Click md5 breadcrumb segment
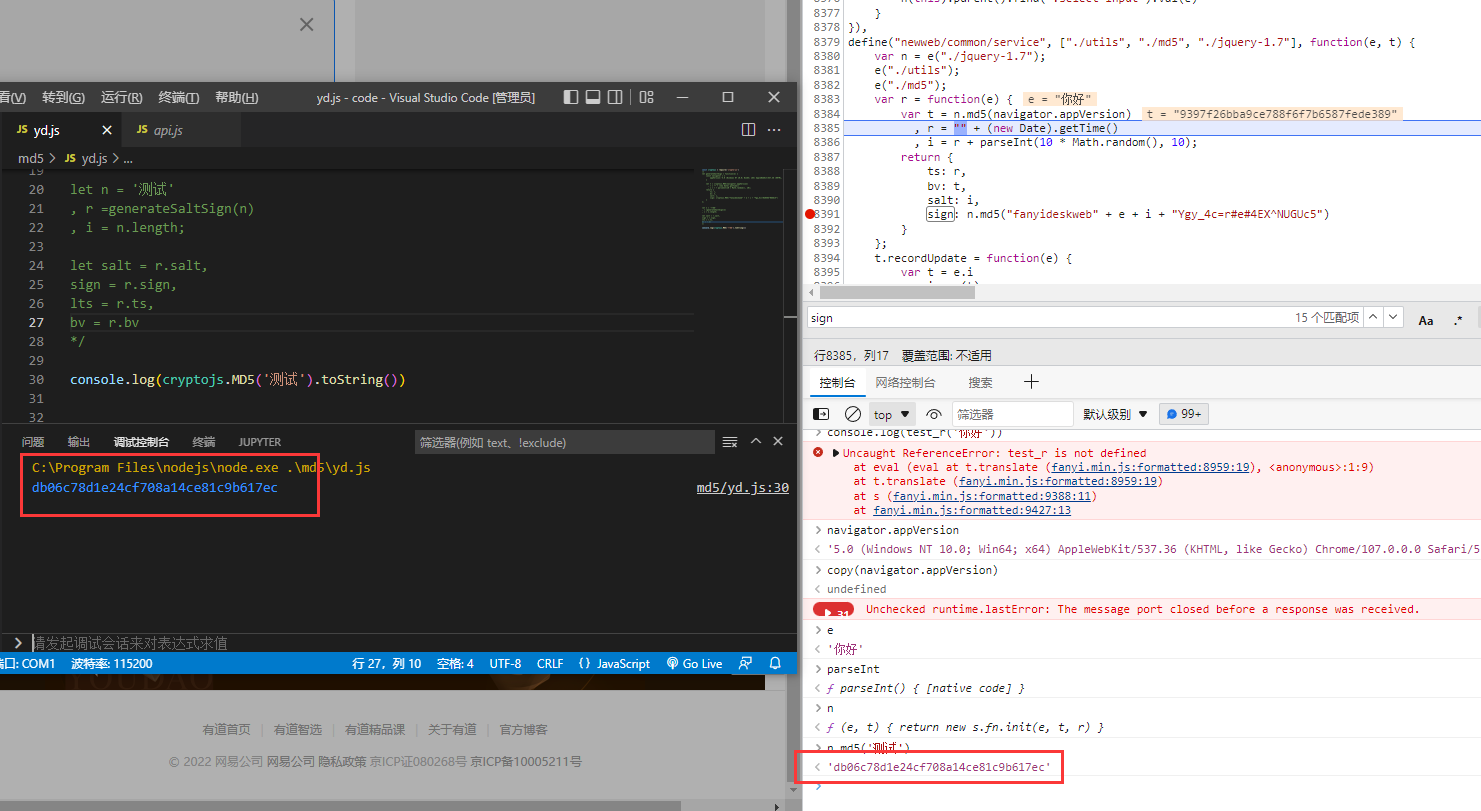 (x=31, y=158)
